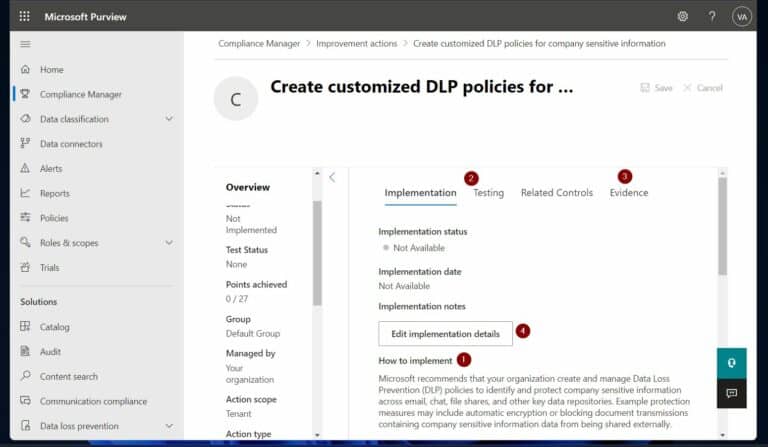
Task: Click the Save disk icon
Action: click(x=645, y=88)
